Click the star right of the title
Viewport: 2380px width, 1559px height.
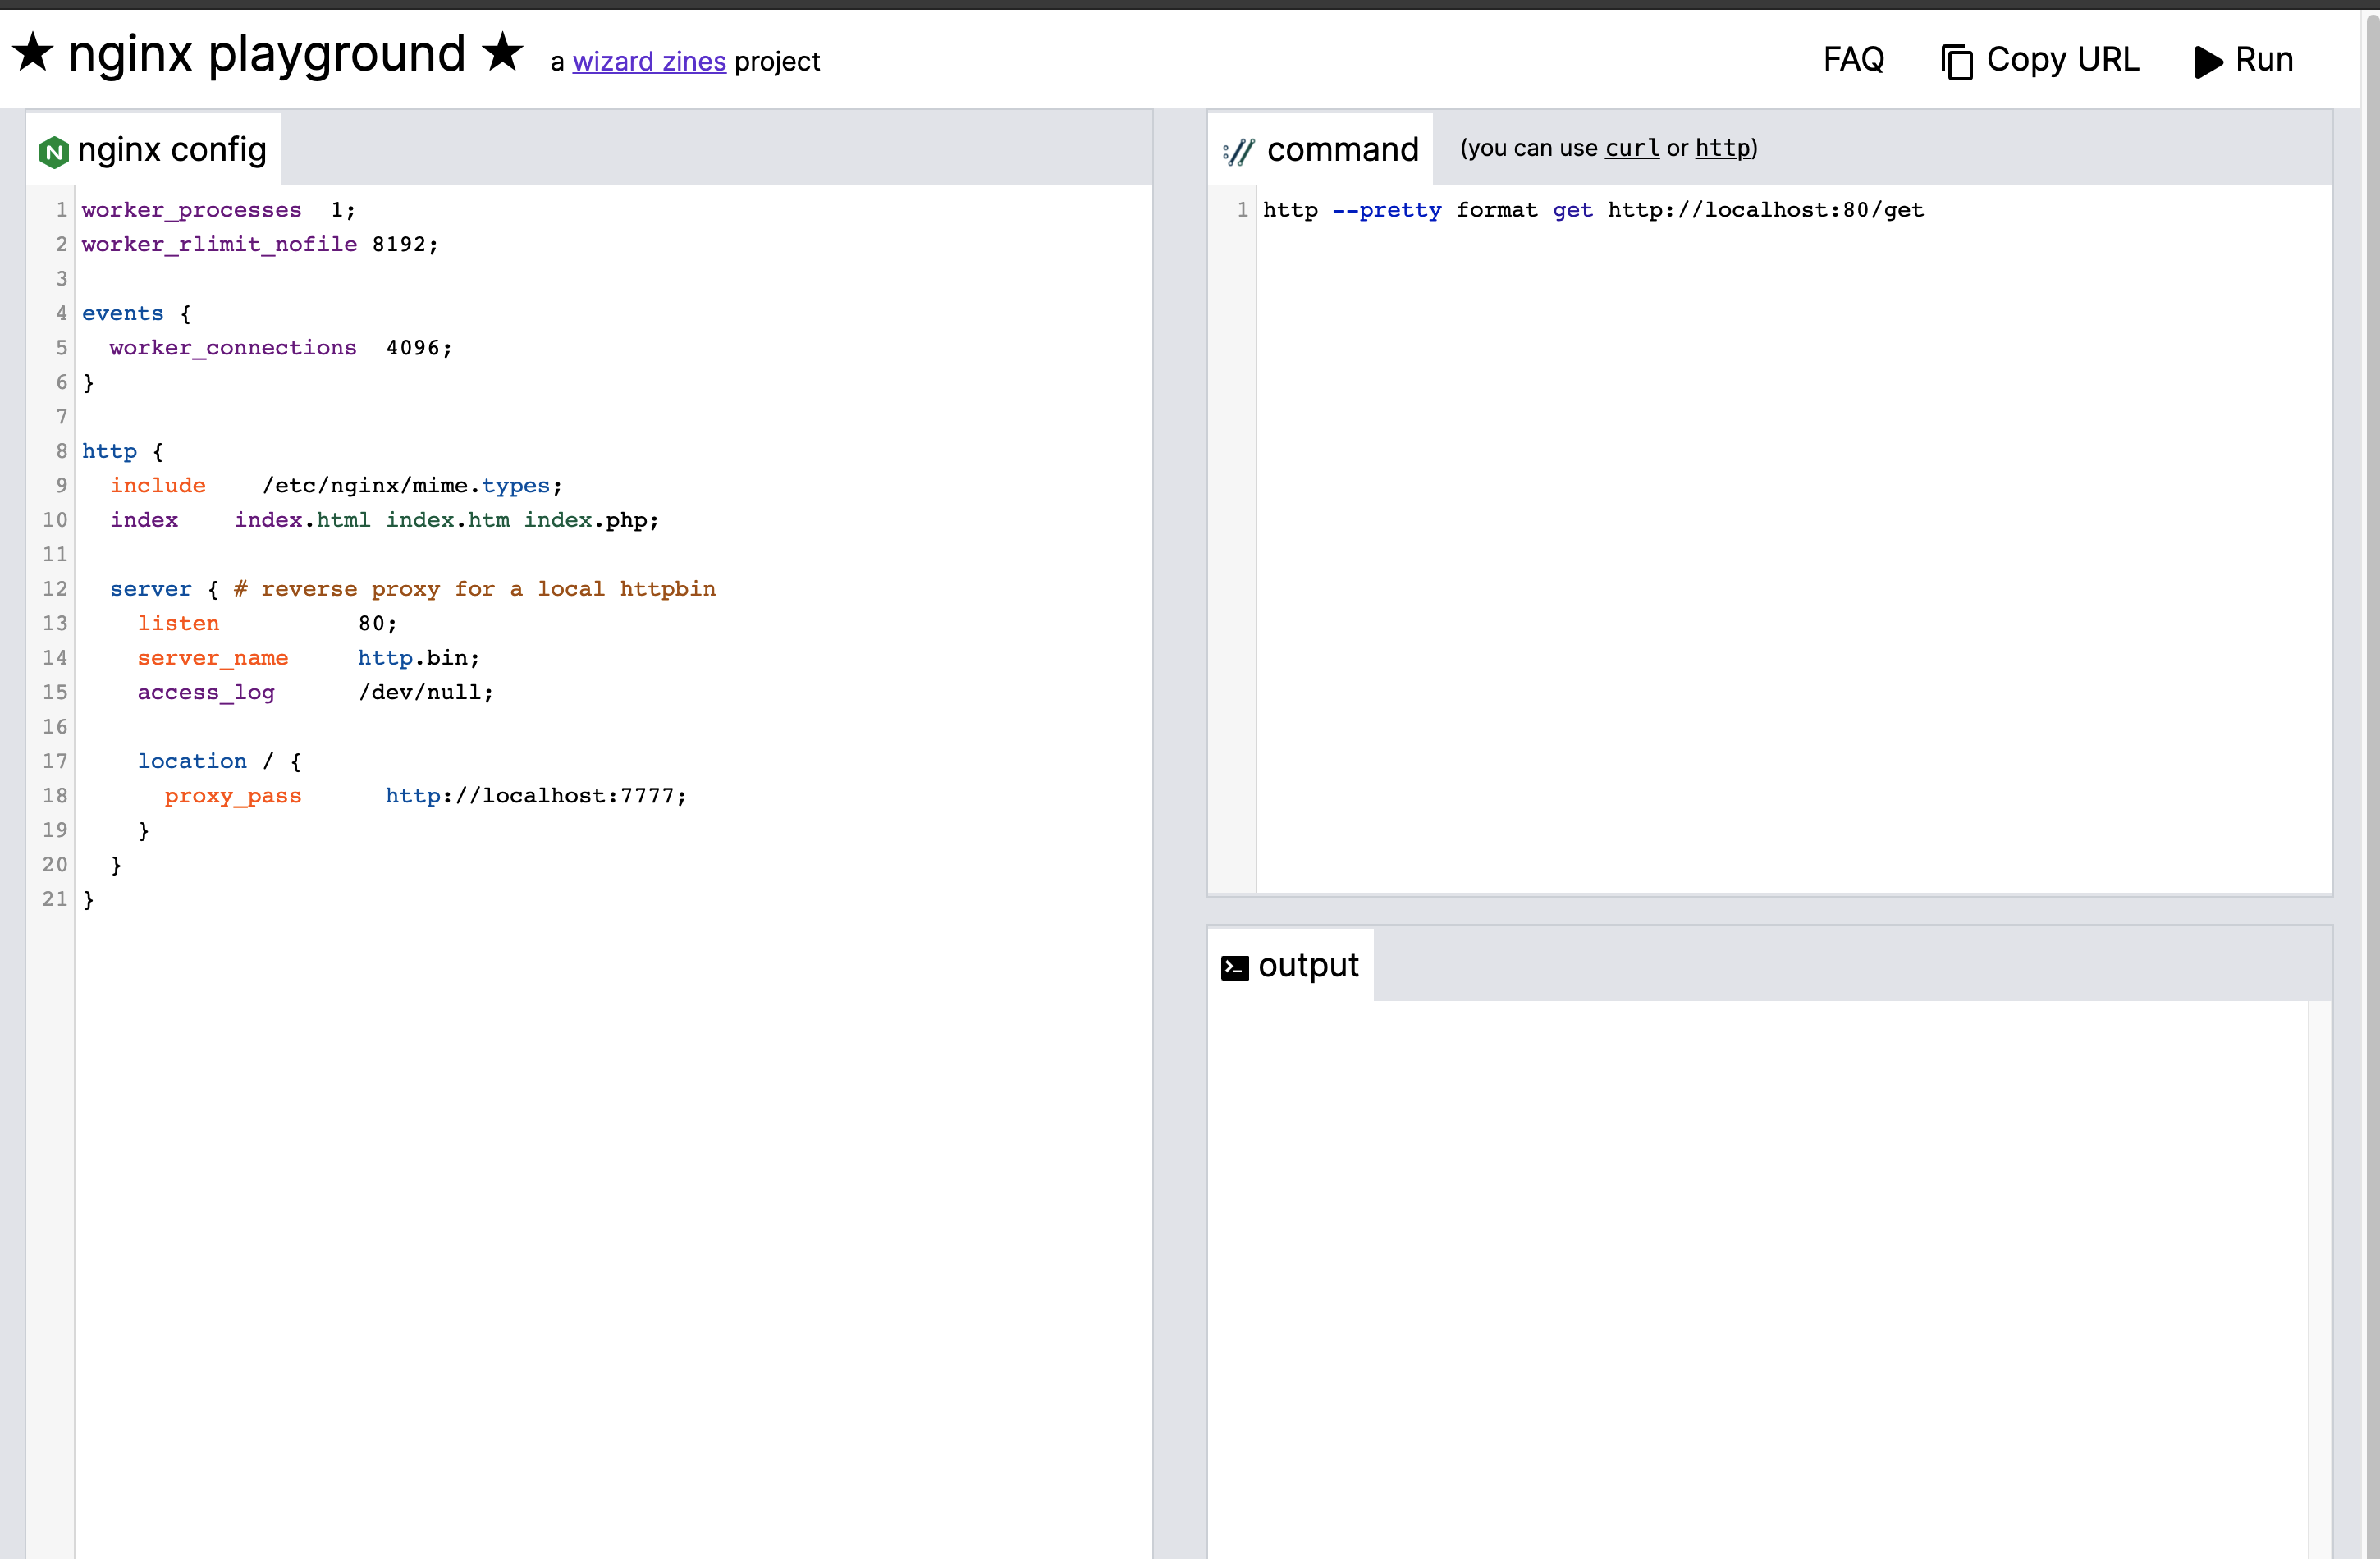[x=502, y=52]
